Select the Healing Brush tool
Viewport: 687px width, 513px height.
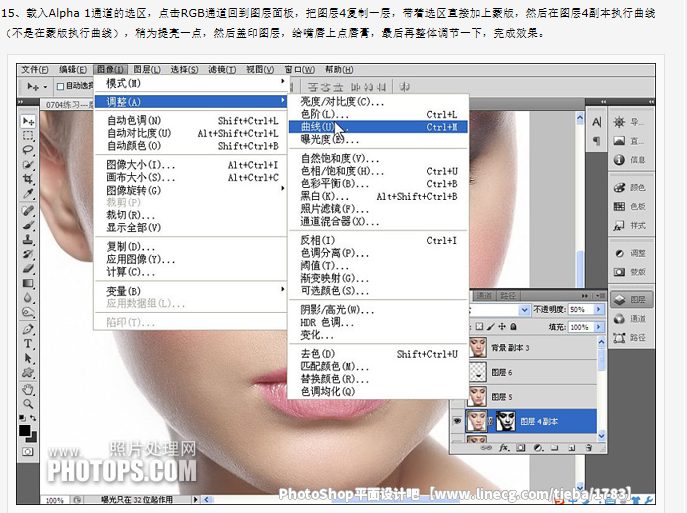(28, 211)
